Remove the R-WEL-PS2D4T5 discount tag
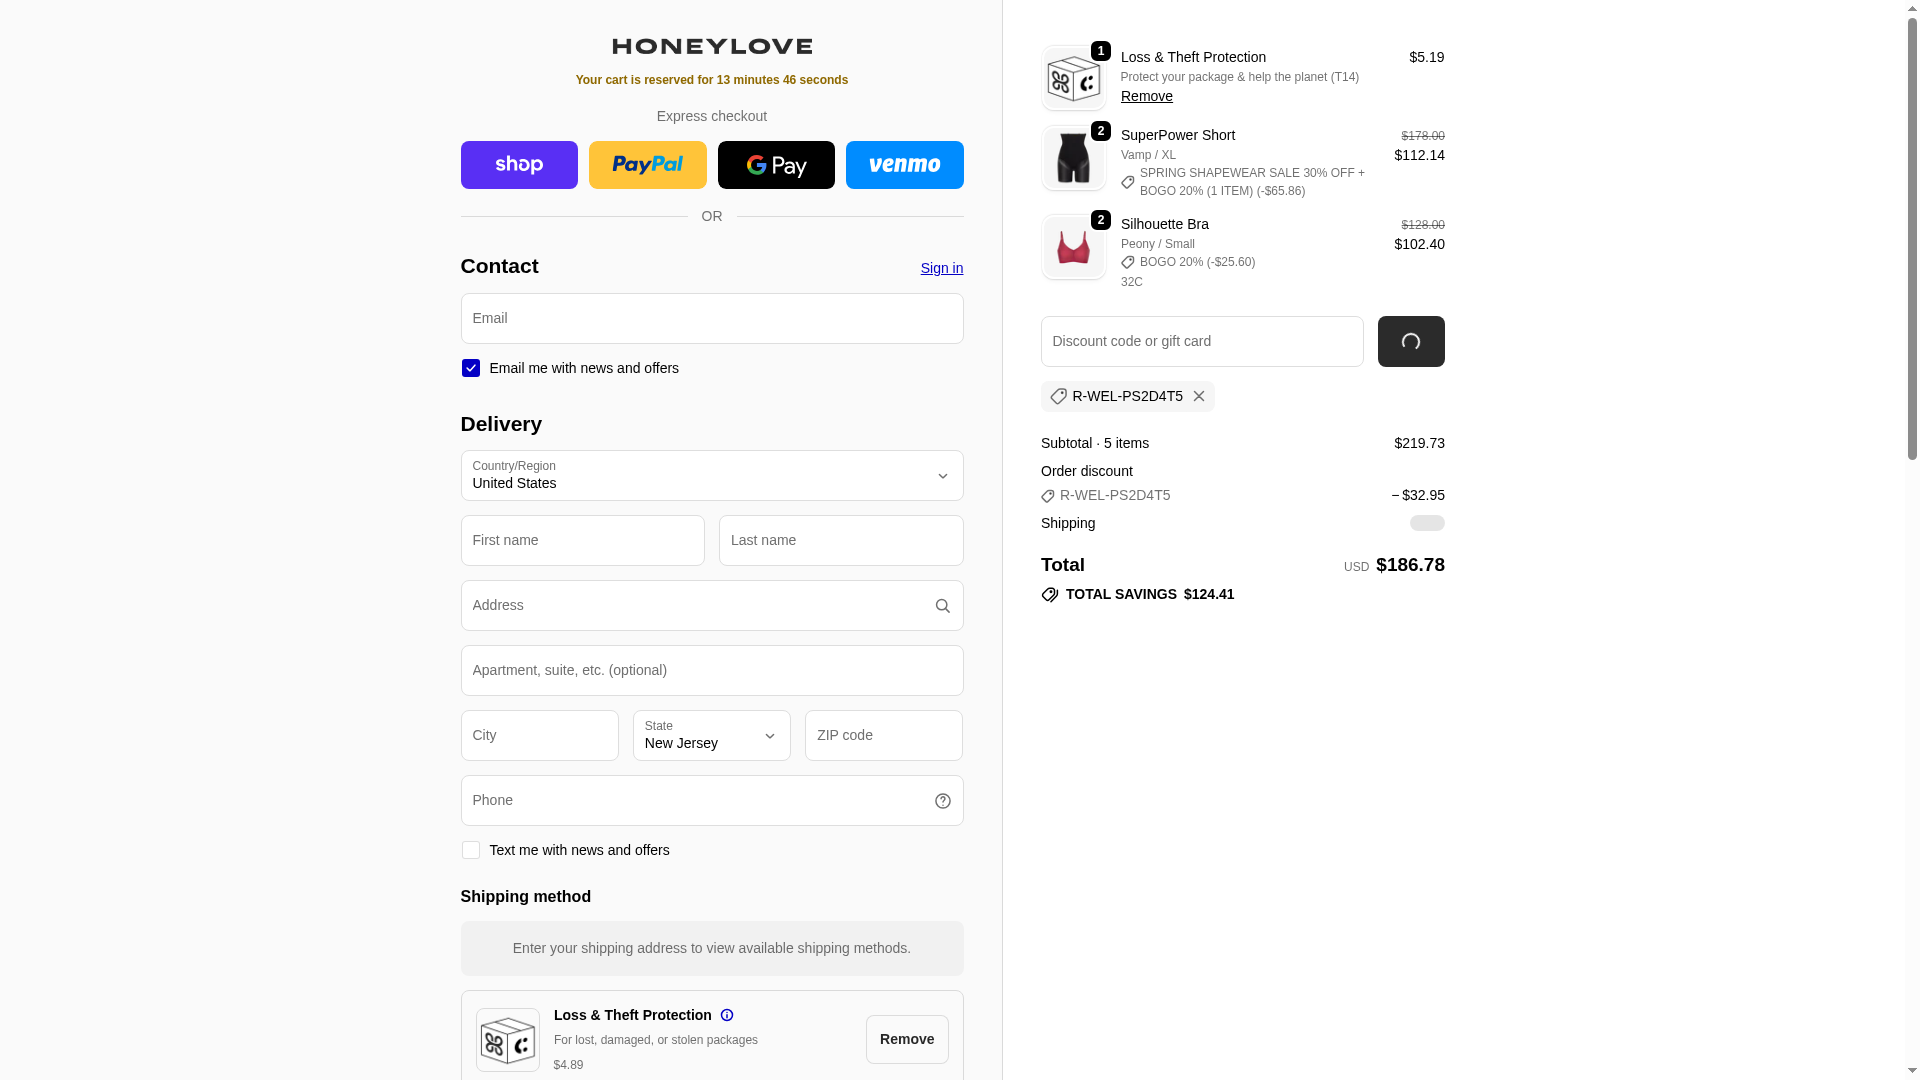Screen dimensions: 1920x1080 point(1199,396)
